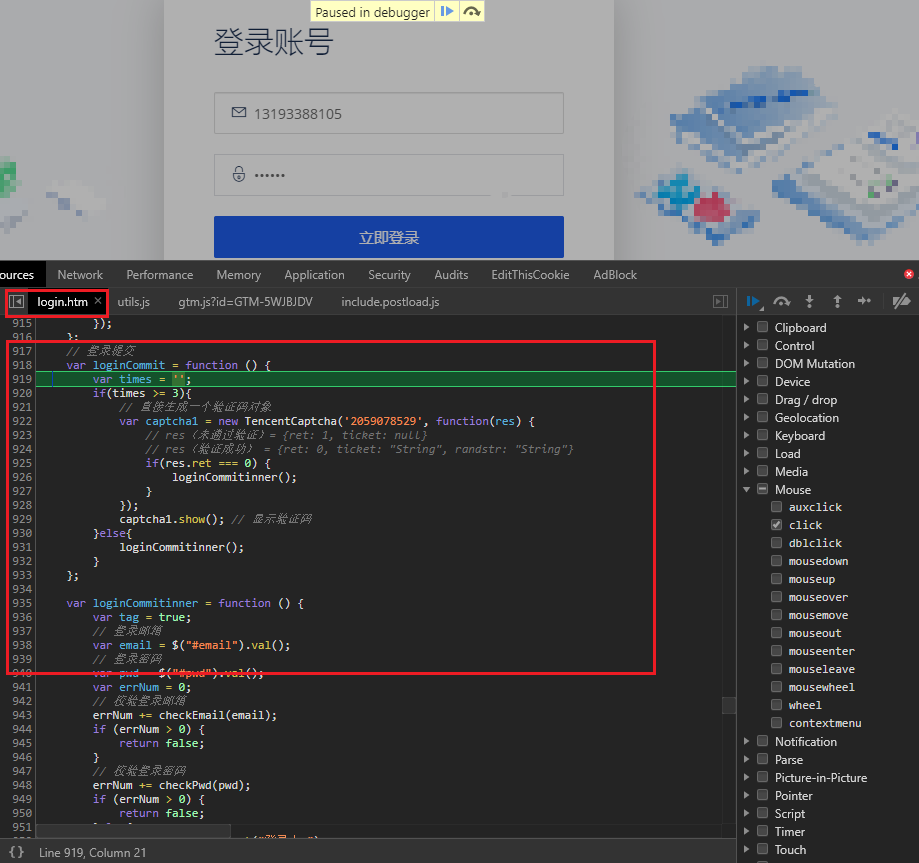Viewport: 919px width, 863px height.
Task: Click TencentCaptcha in line 922
Action: [x=291, y=421]
